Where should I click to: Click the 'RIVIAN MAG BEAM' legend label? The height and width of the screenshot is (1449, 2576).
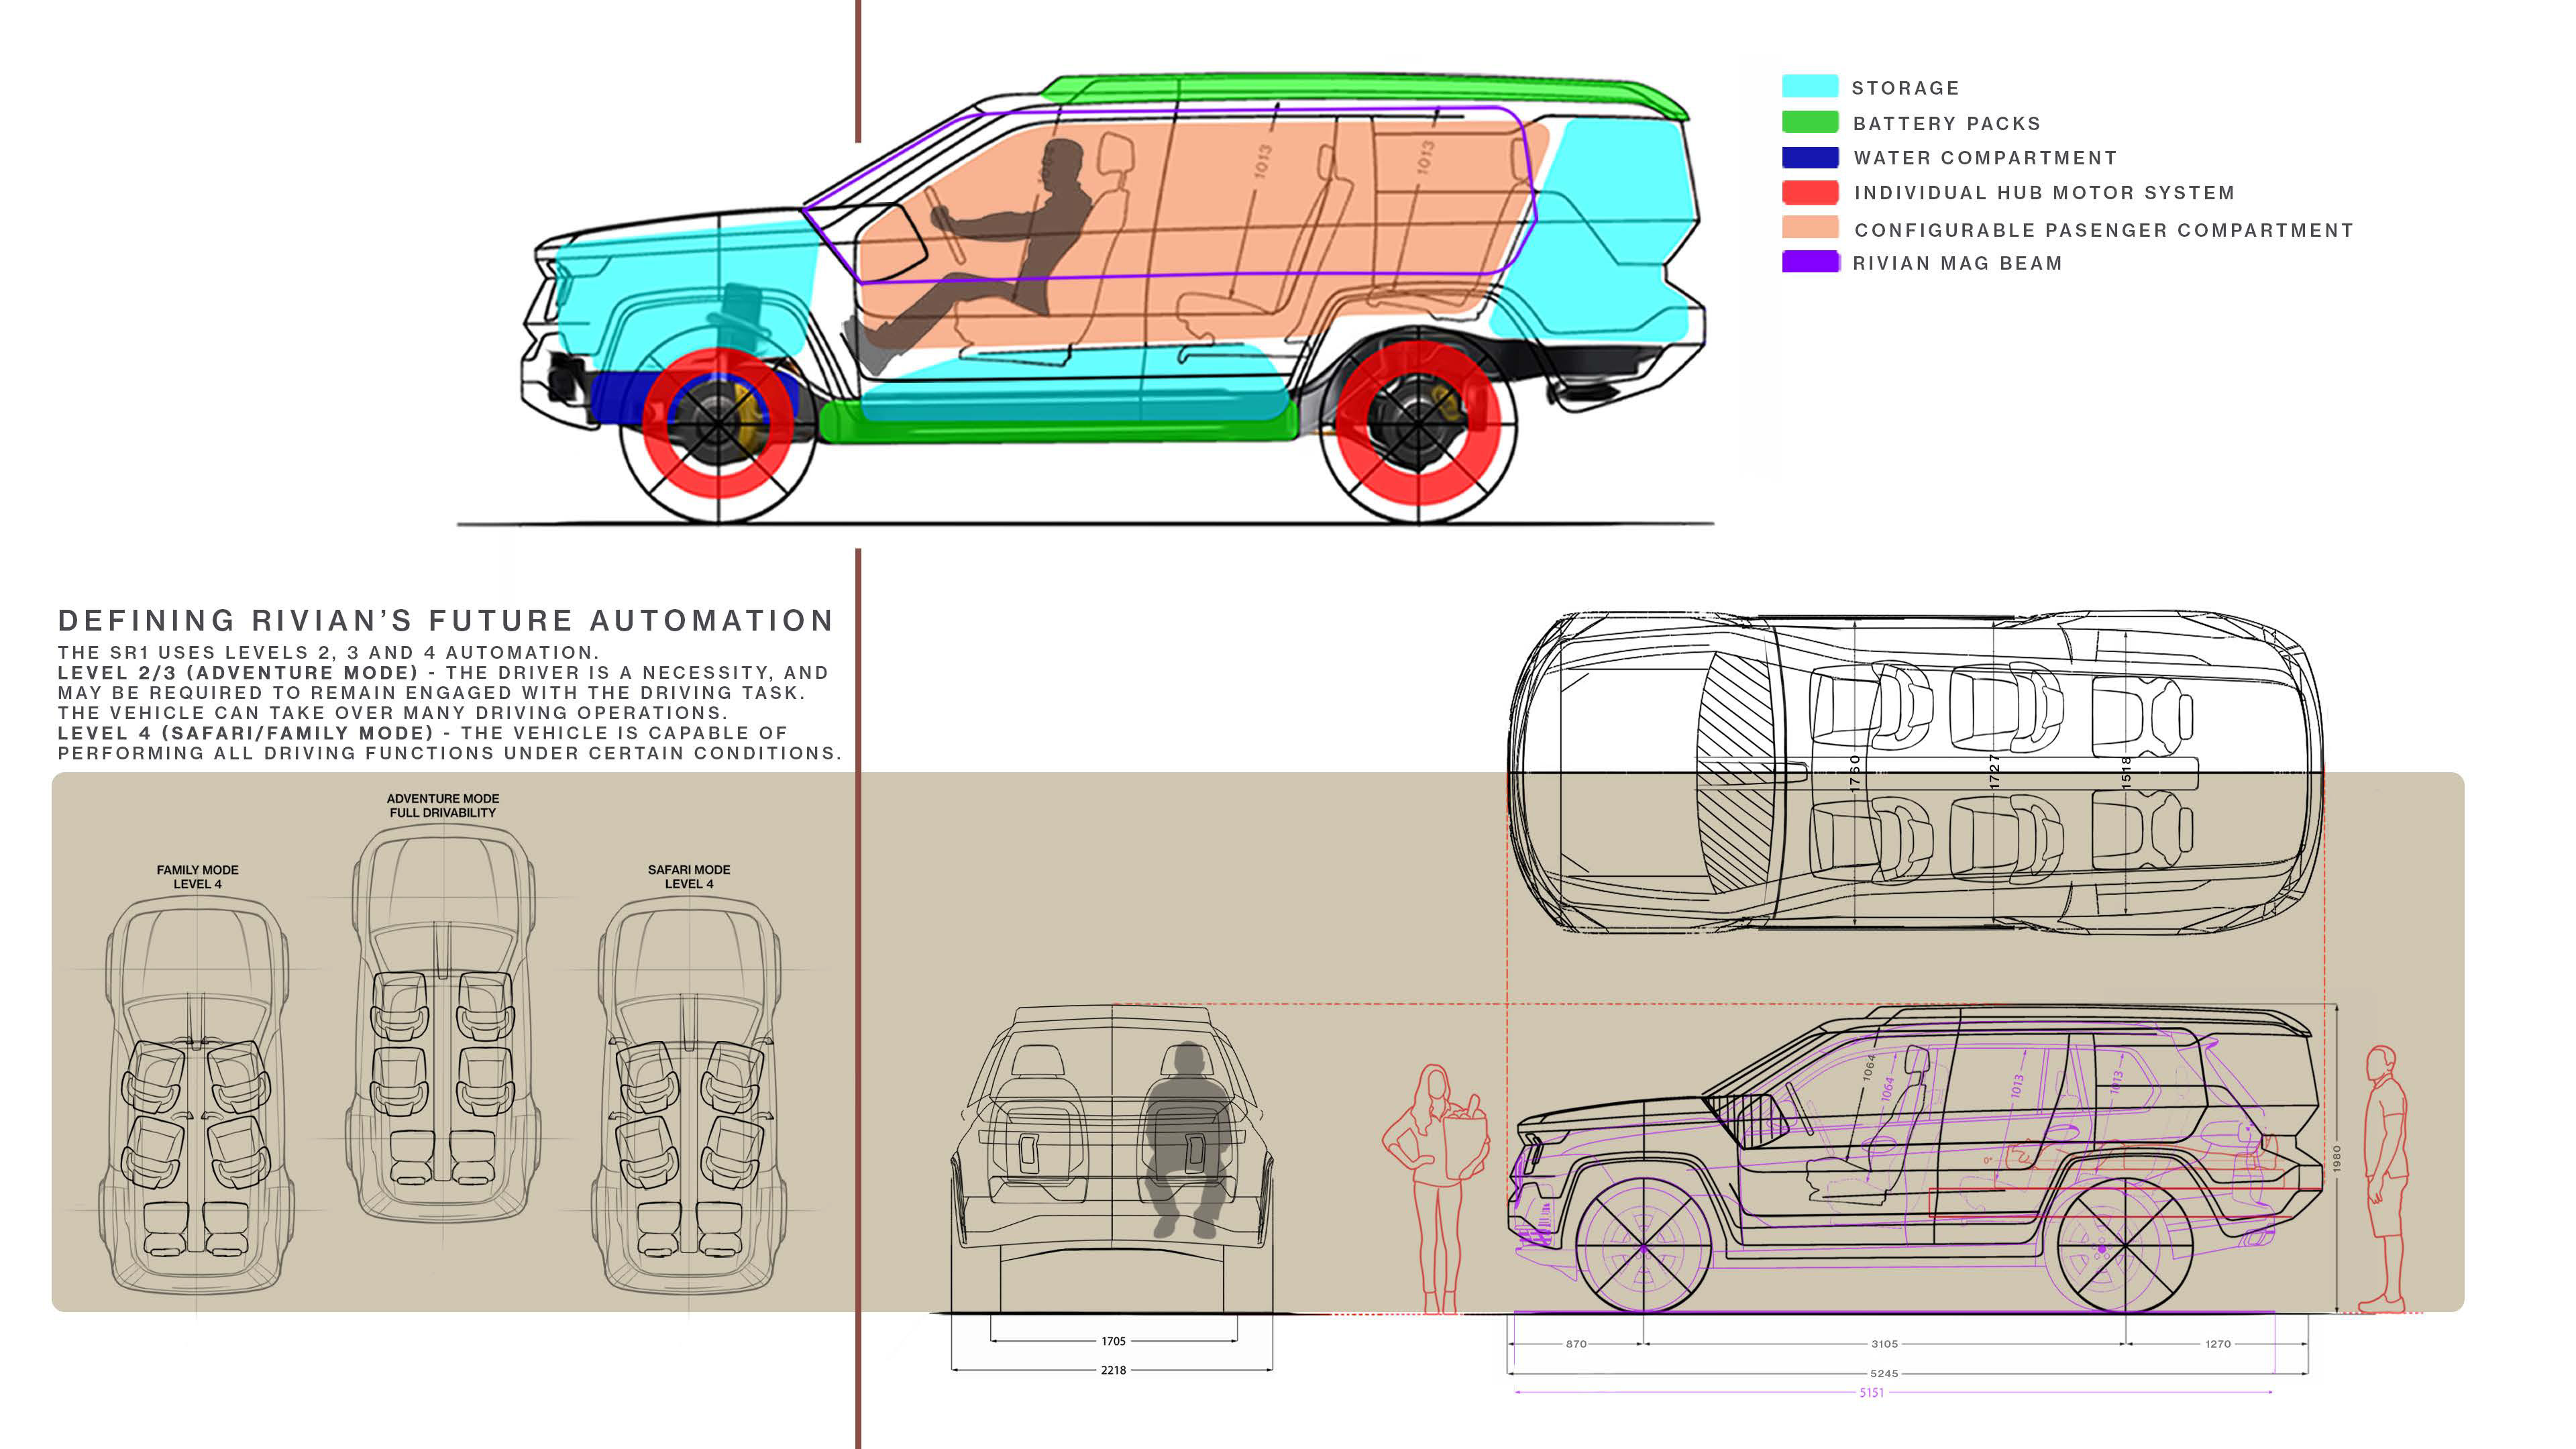[1957, 263]
